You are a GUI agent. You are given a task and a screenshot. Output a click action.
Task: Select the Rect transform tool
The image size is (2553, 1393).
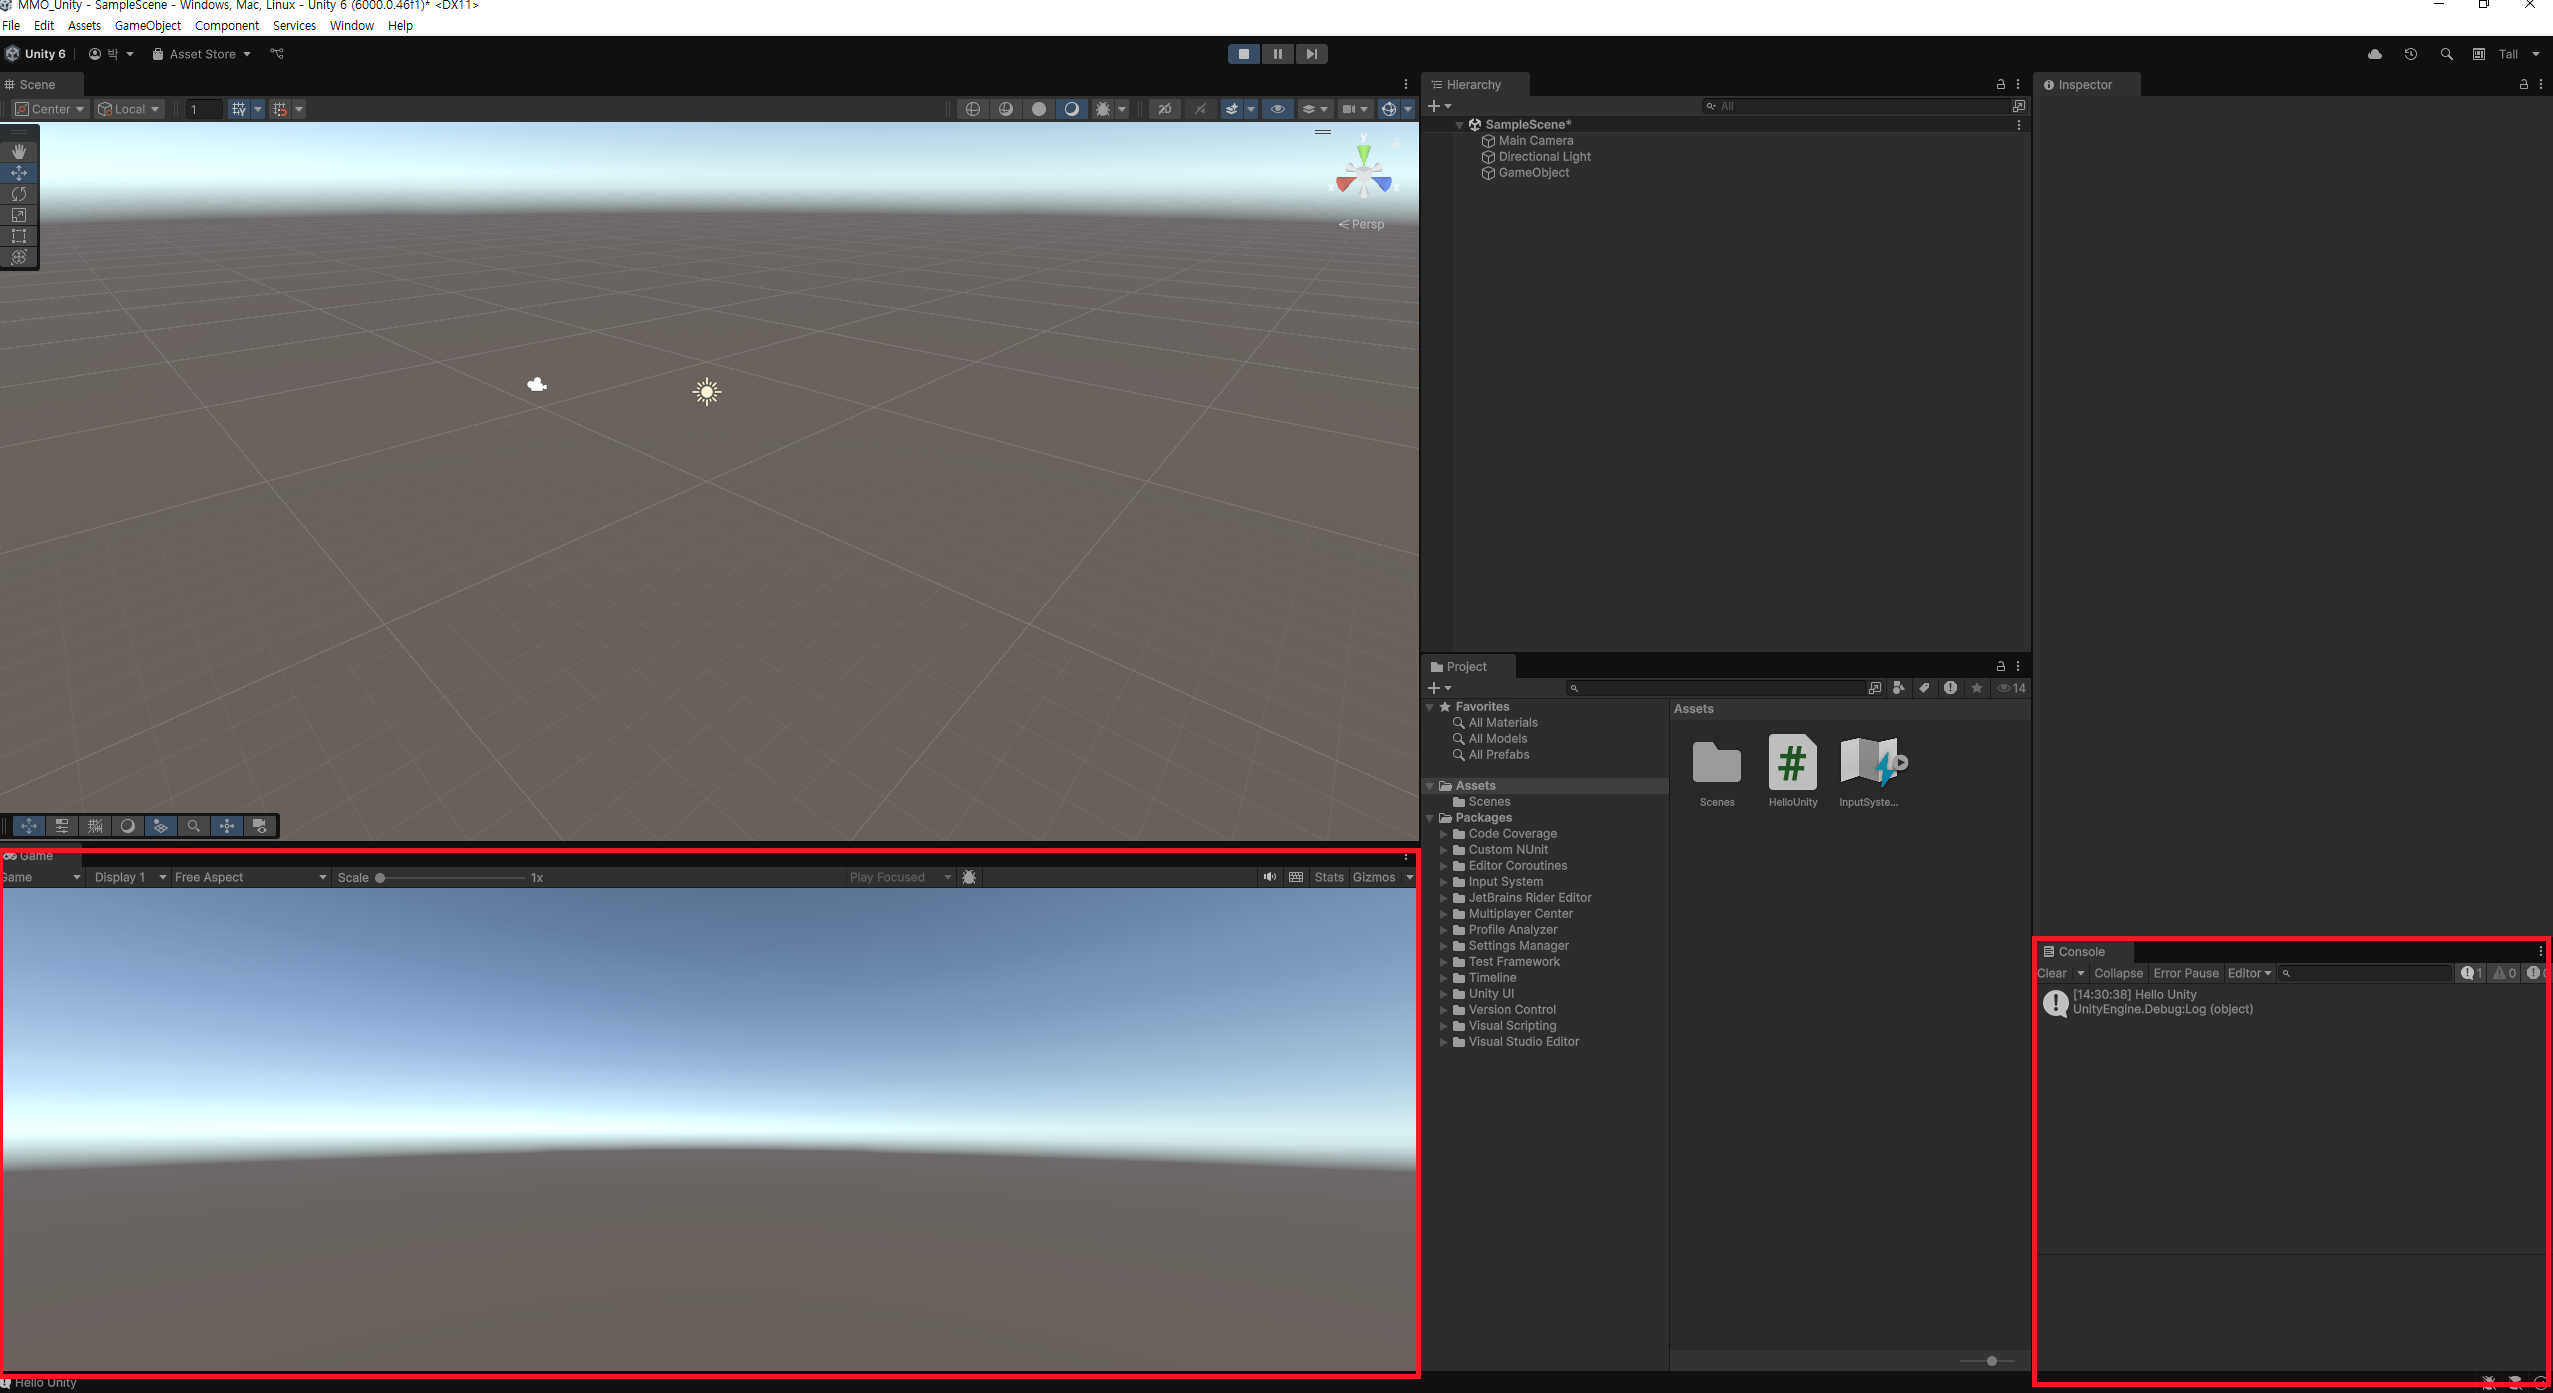click(19, 236)
